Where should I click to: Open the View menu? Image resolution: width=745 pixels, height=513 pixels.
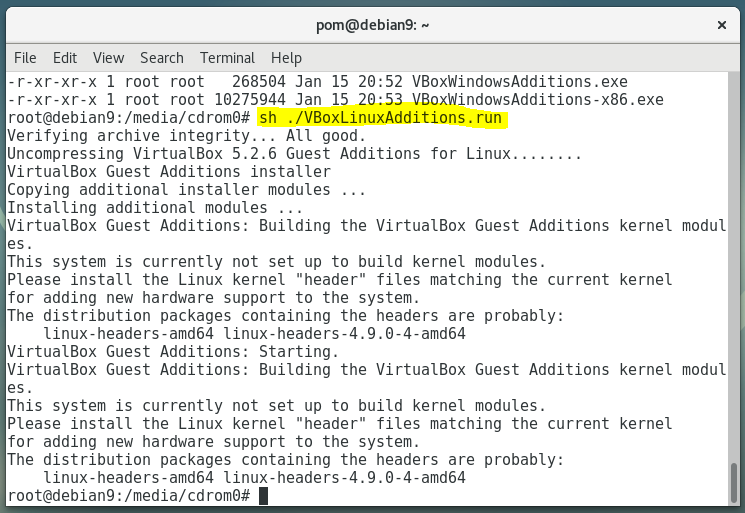click(108, 58)
